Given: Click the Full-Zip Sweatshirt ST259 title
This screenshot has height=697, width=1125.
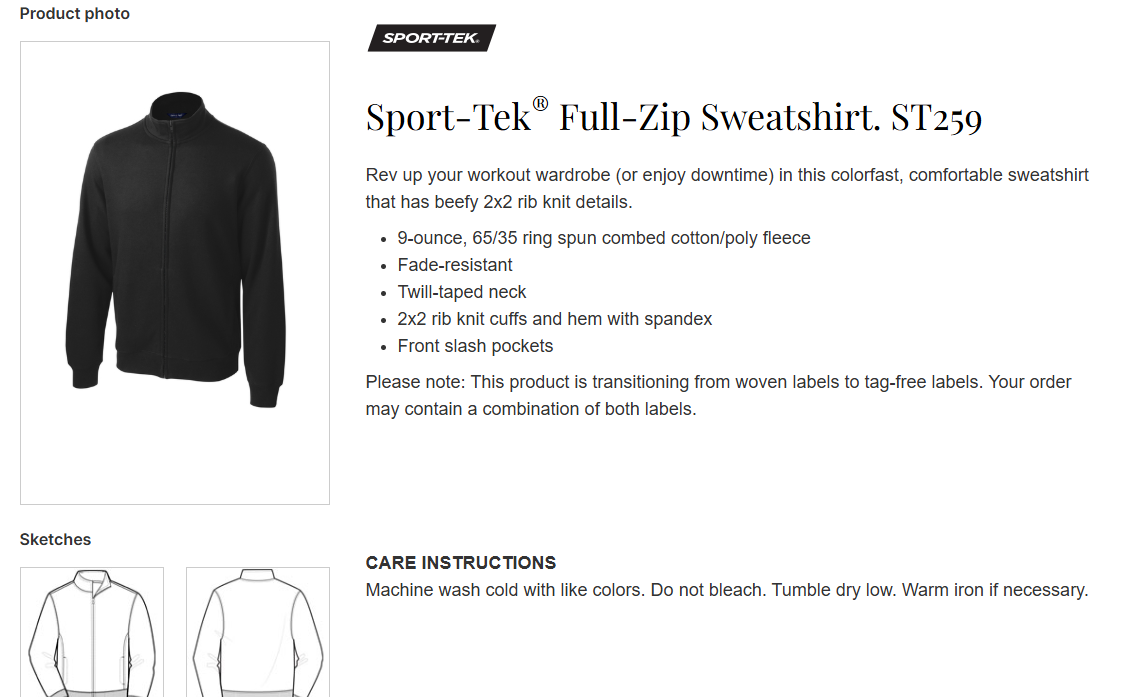Looking at the screenshot, I should [674, 118].
